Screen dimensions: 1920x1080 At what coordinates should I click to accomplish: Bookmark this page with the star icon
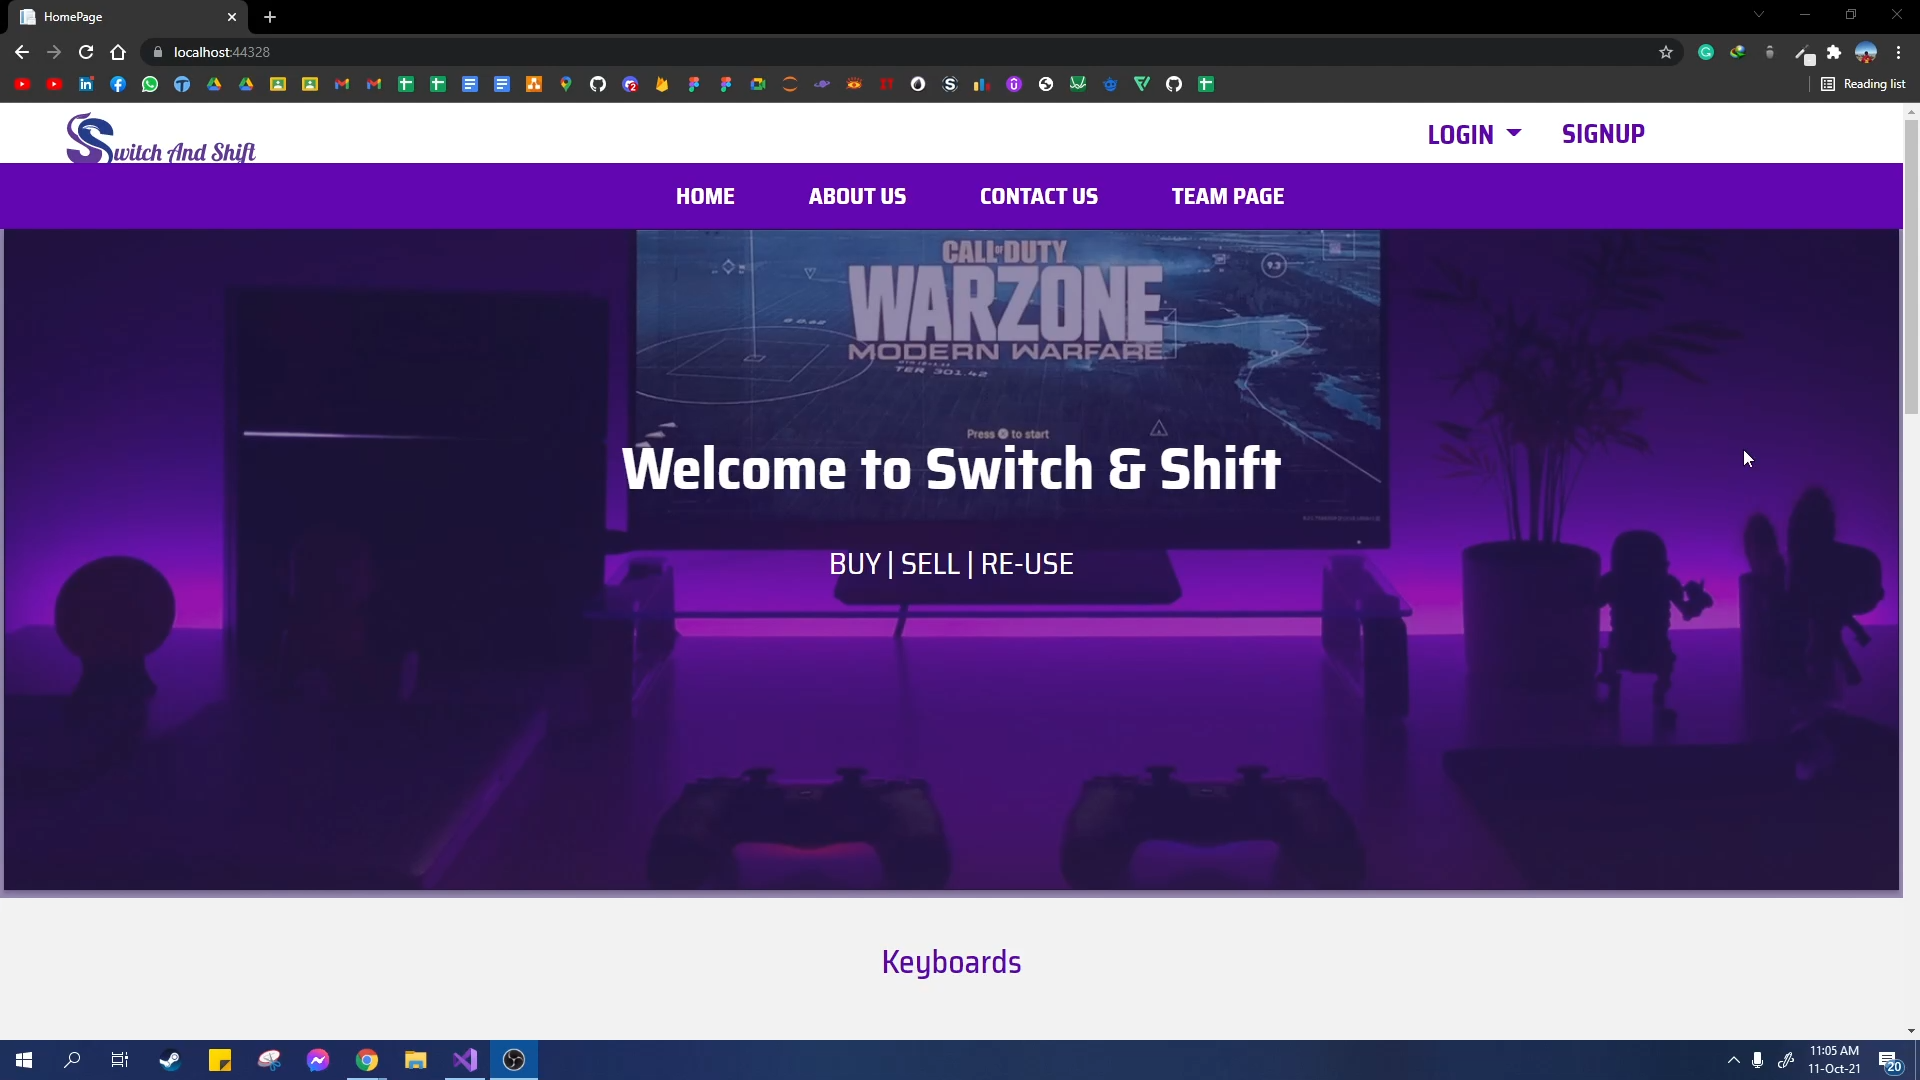[x=1666, y=52]
